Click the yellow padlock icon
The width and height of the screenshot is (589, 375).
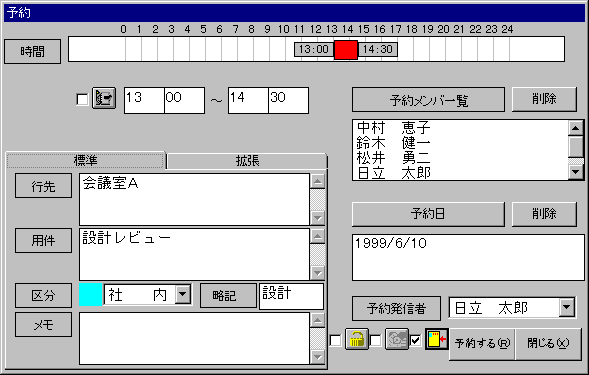[356, 339]
